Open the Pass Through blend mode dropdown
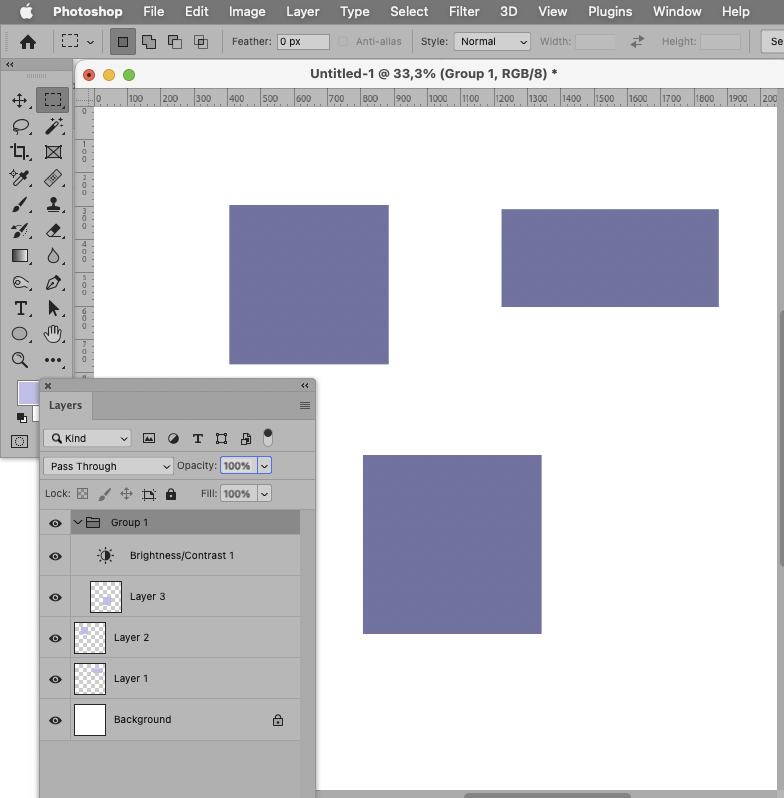Screen dimensions: 784x798 tap(108, 466)
